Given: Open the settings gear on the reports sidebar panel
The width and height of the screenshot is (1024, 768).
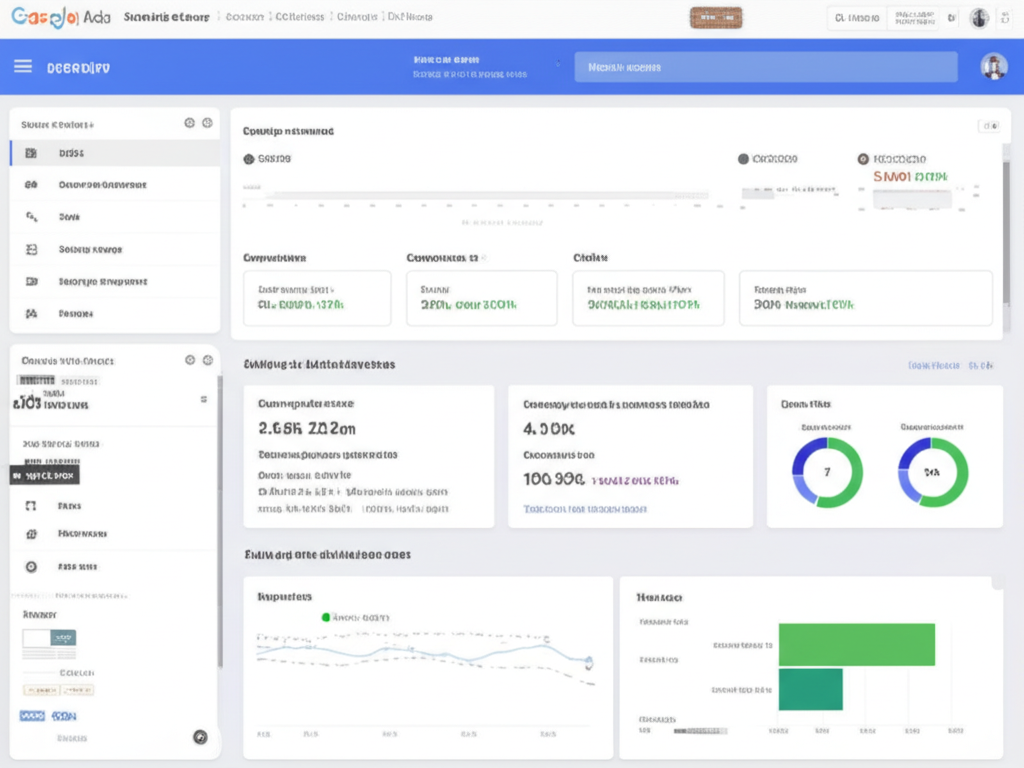Looking at the screenshot, I should click(189, 122).
